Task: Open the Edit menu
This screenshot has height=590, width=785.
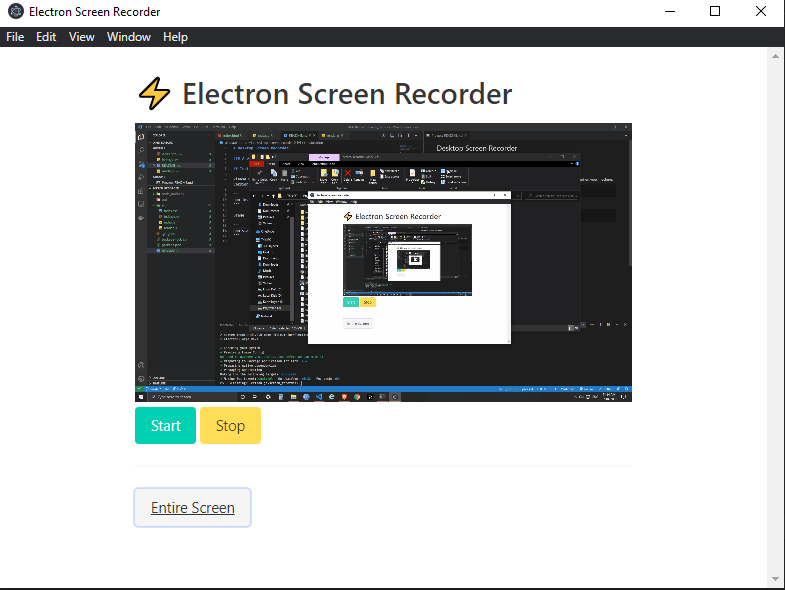Action: [46, 37]
